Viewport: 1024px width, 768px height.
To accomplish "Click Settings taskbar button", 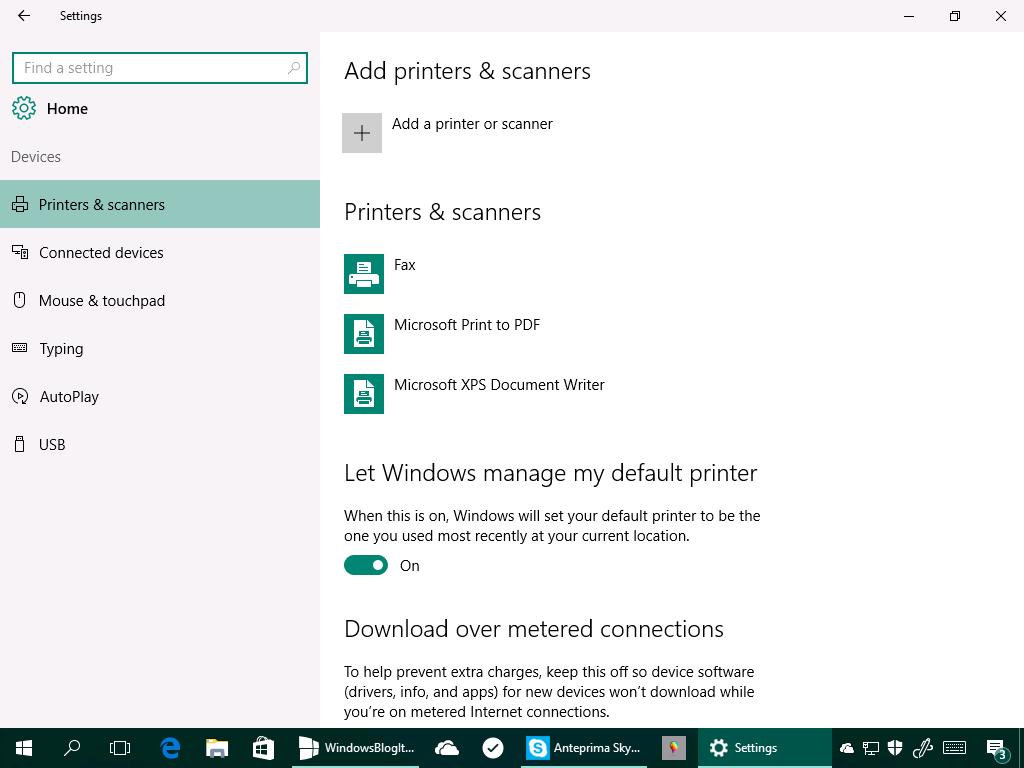I will click(x=765, y=748).
